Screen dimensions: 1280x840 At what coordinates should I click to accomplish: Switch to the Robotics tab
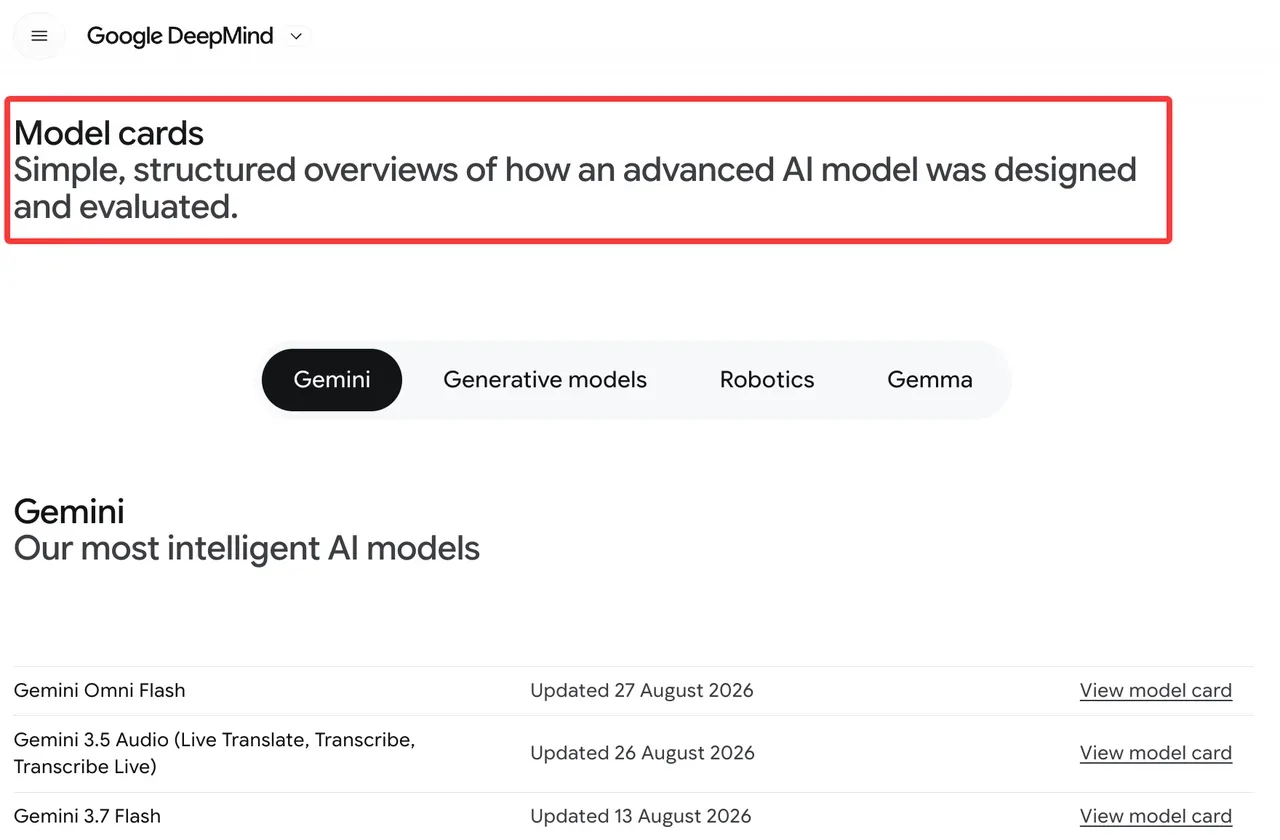pyautogui.click(x=767, y=380)
